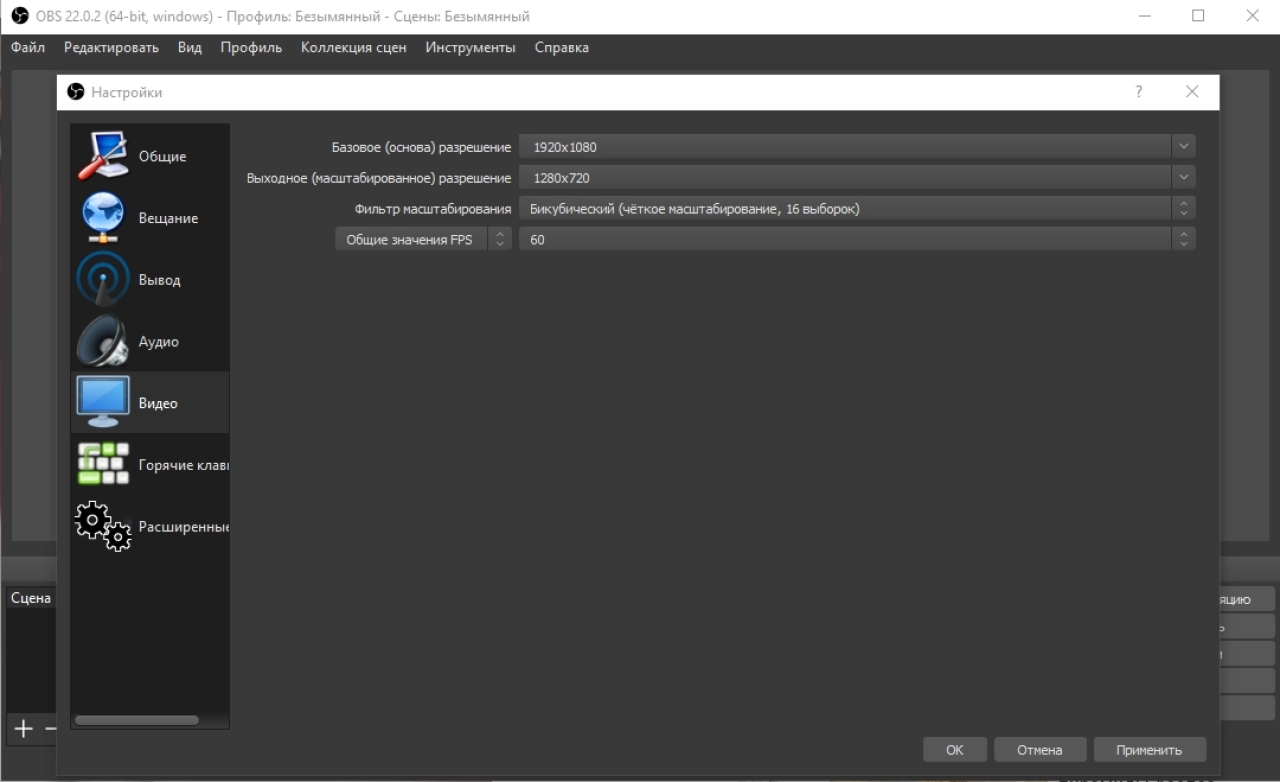Click the Базовое (основа) разрешение label
Viewport: 1280px width, 782px height.
pos(421,147)
